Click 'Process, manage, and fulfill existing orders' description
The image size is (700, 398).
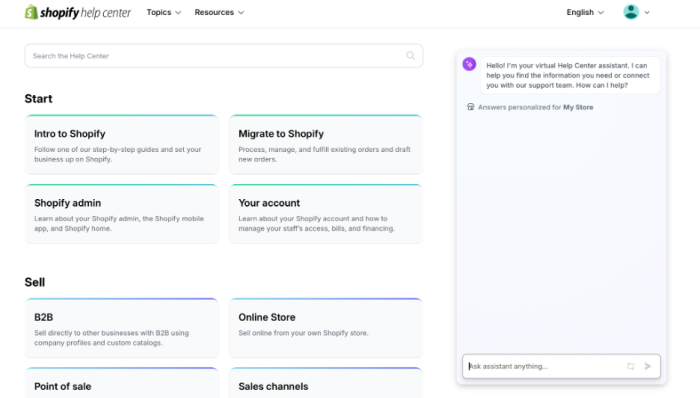325,154
